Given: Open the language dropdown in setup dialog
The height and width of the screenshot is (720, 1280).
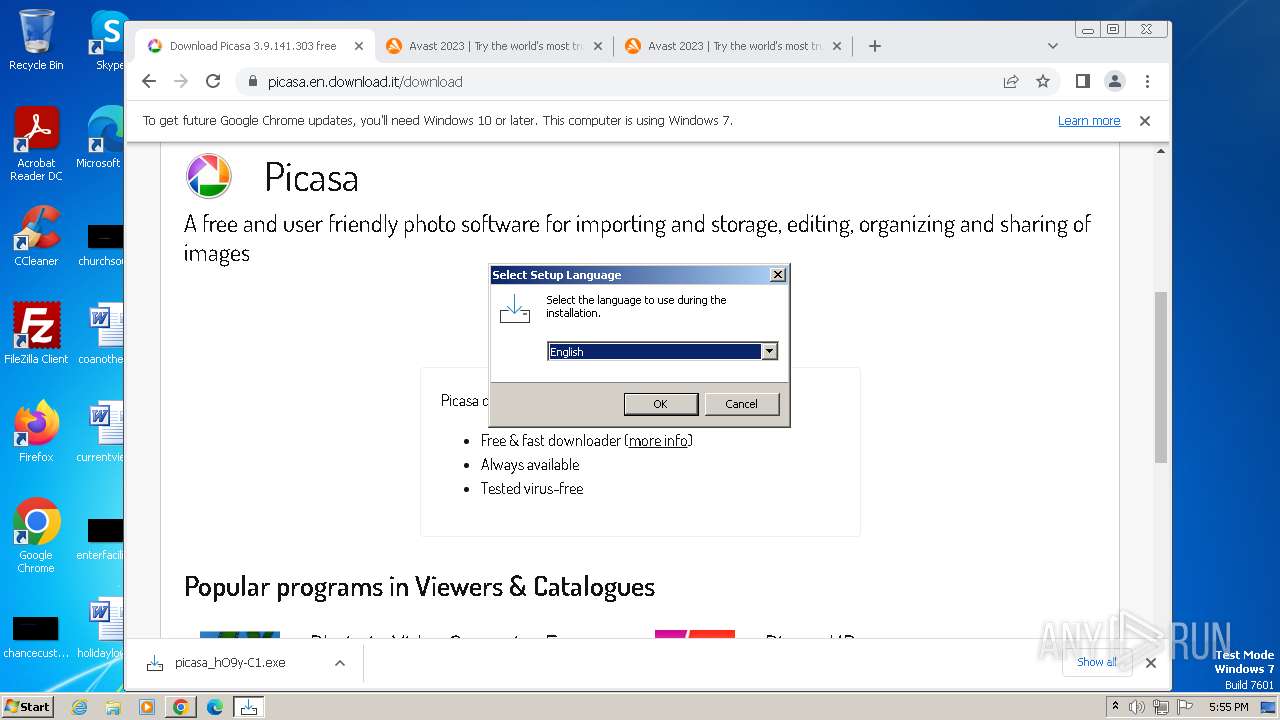Looking at the screenshot, I should coord(769,351).
